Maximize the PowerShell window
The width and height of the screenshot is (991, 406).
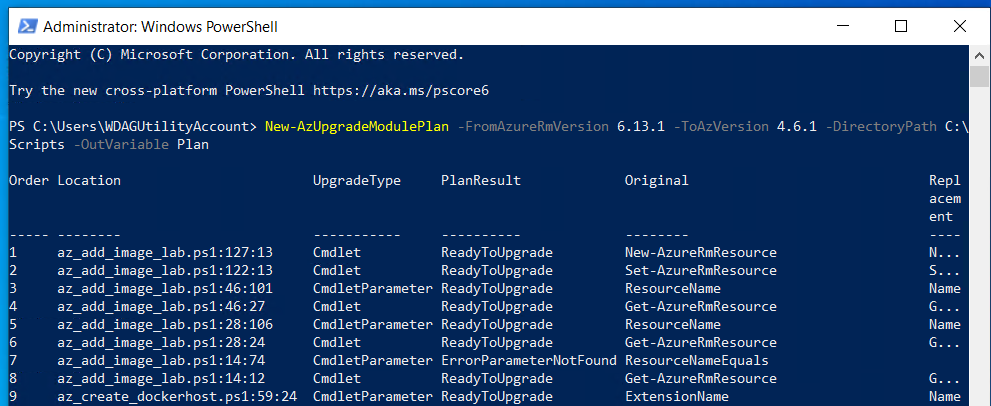point(901,25)
